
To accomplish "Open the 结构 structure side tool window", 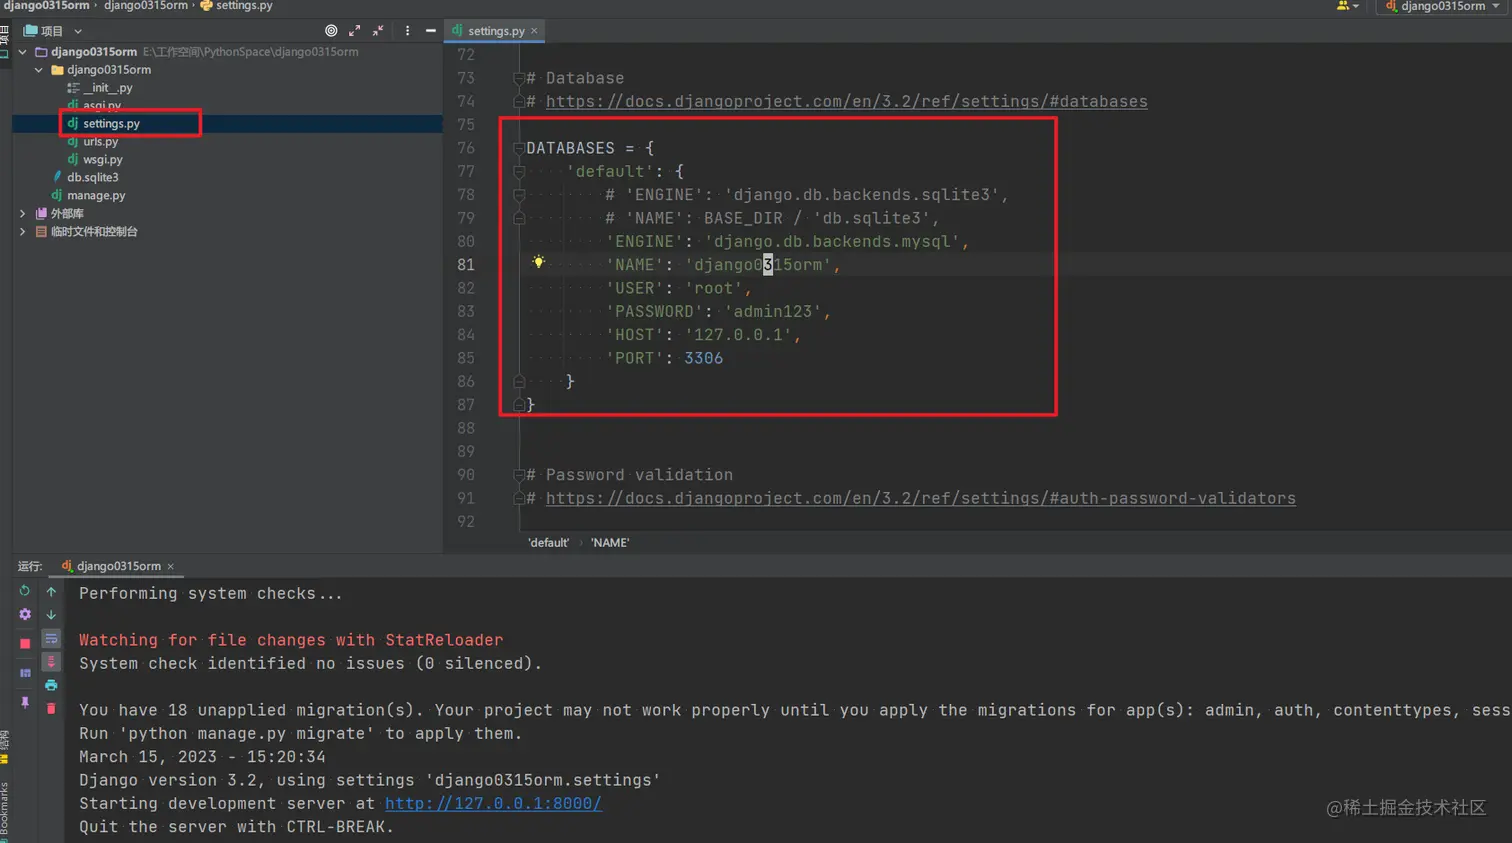I will point(5,748).
